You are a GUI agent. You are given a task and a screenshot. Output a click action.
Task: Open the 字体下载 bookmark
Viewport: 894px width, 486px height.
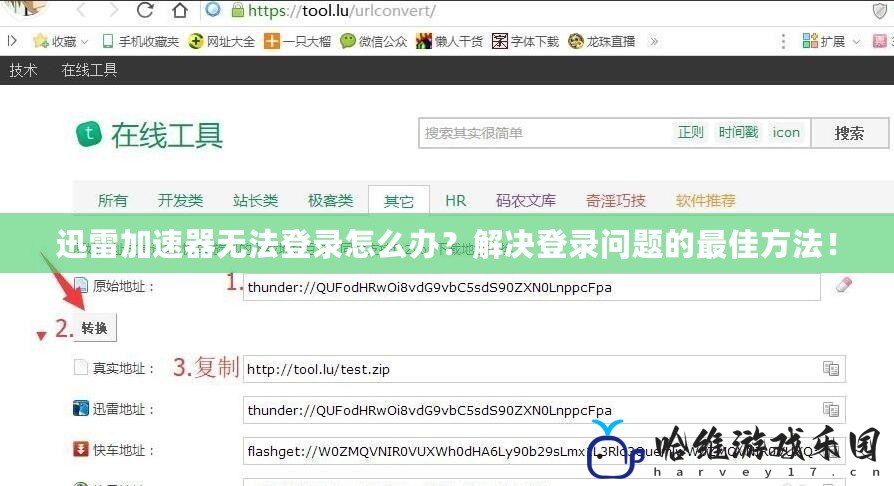(525, 42)
